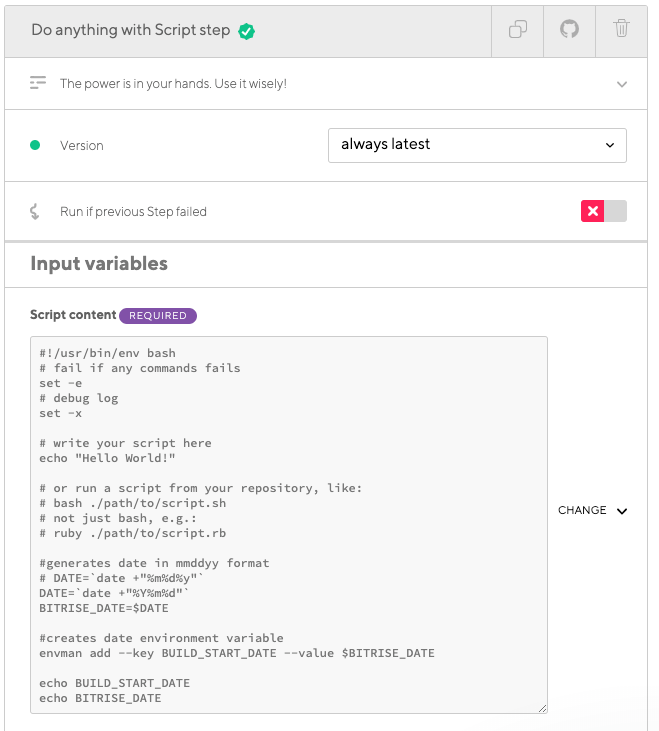Viewport: 659px width, 731px height.
Task: Open the always latest version dropdown
Action: coord(477,145)
